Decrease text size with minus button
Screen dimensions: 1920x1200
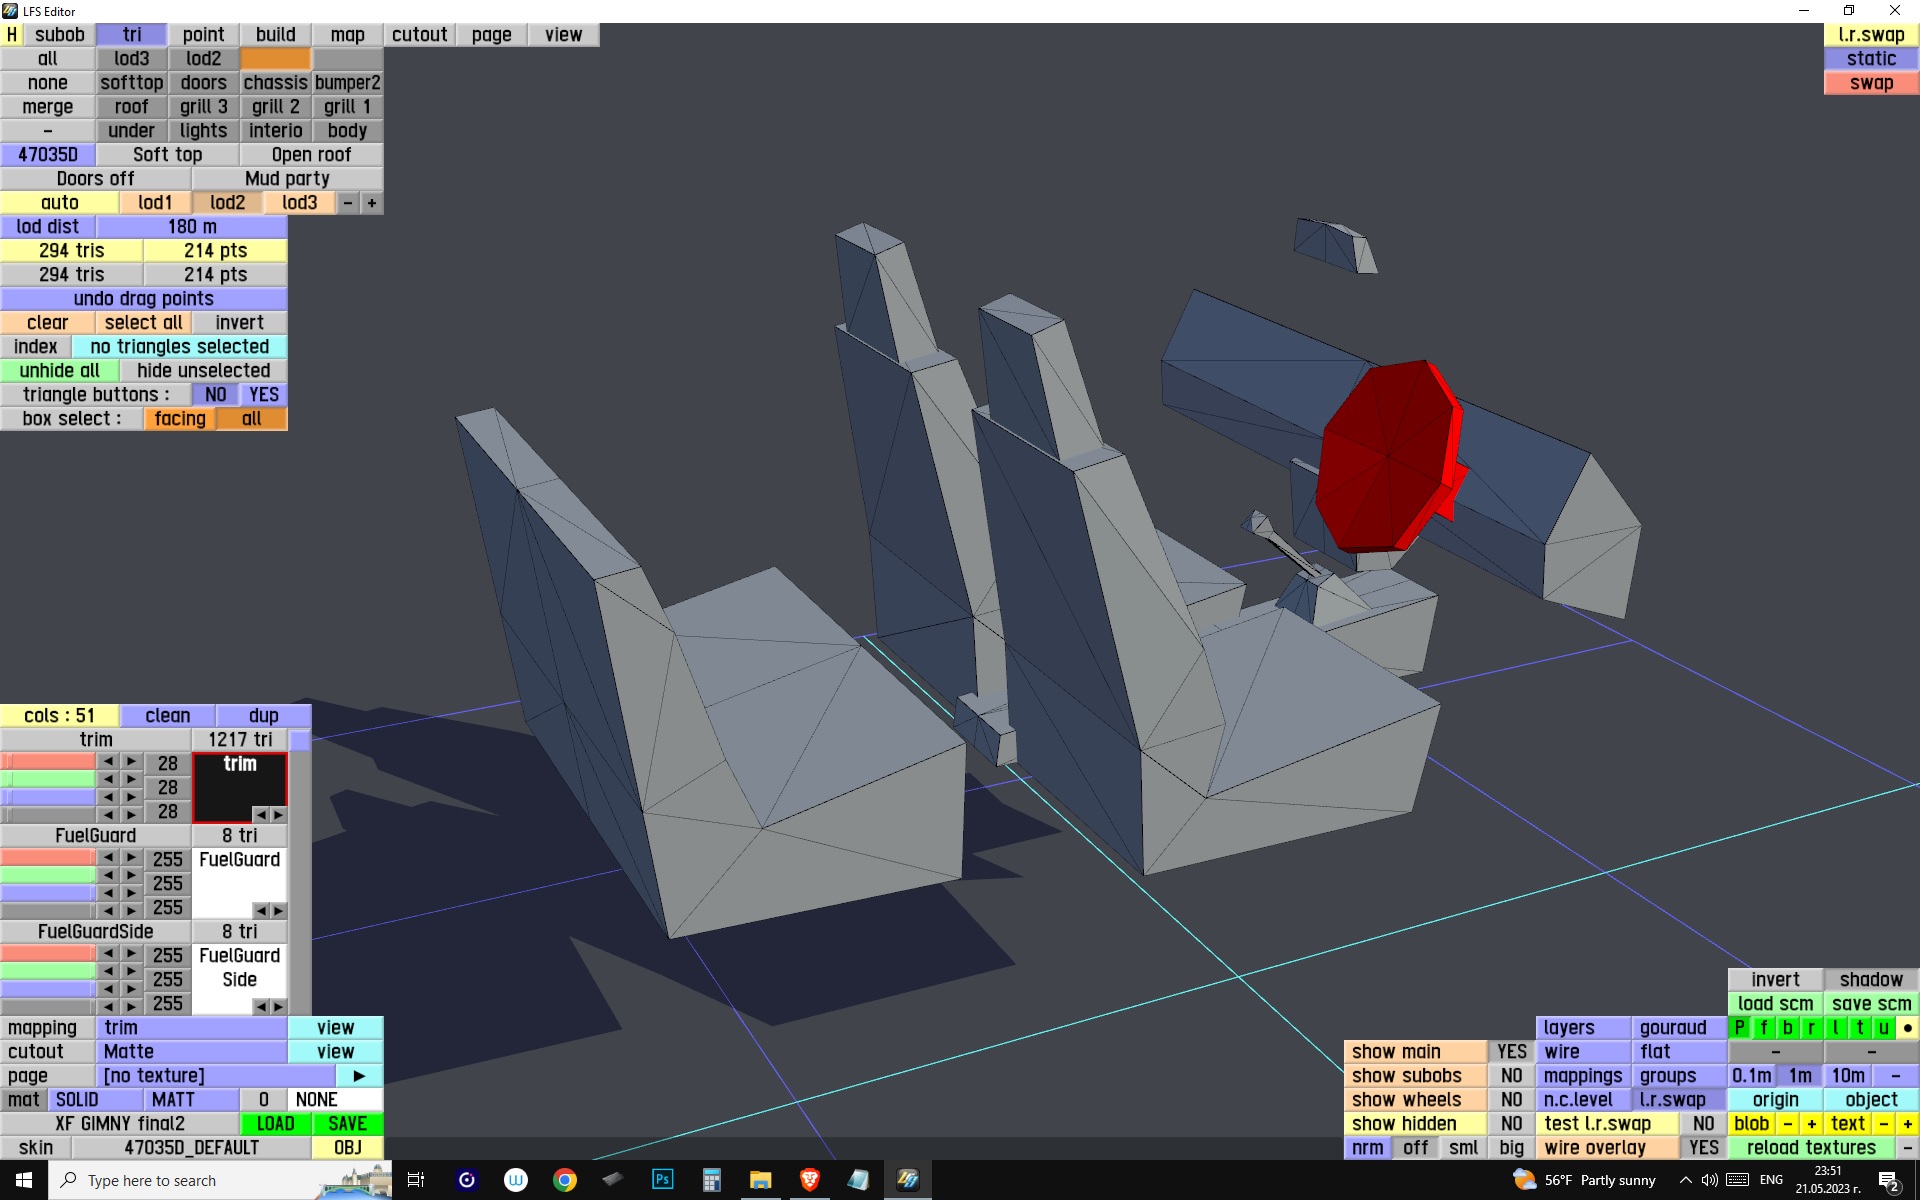(1883, 1124)
